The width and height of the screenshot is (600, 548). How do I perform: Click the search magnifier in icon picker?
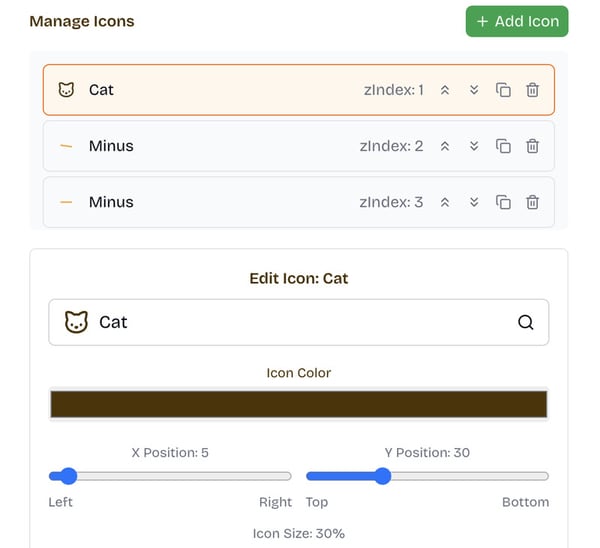point(526,322)
